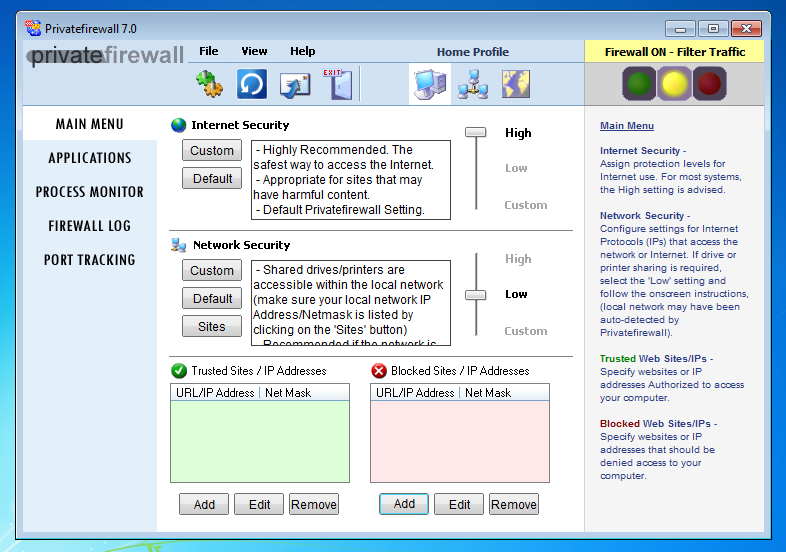Remove a trusted site entry
Viewport: 786px width, 552px height.
pyautogui.click(x=314, y=504)
